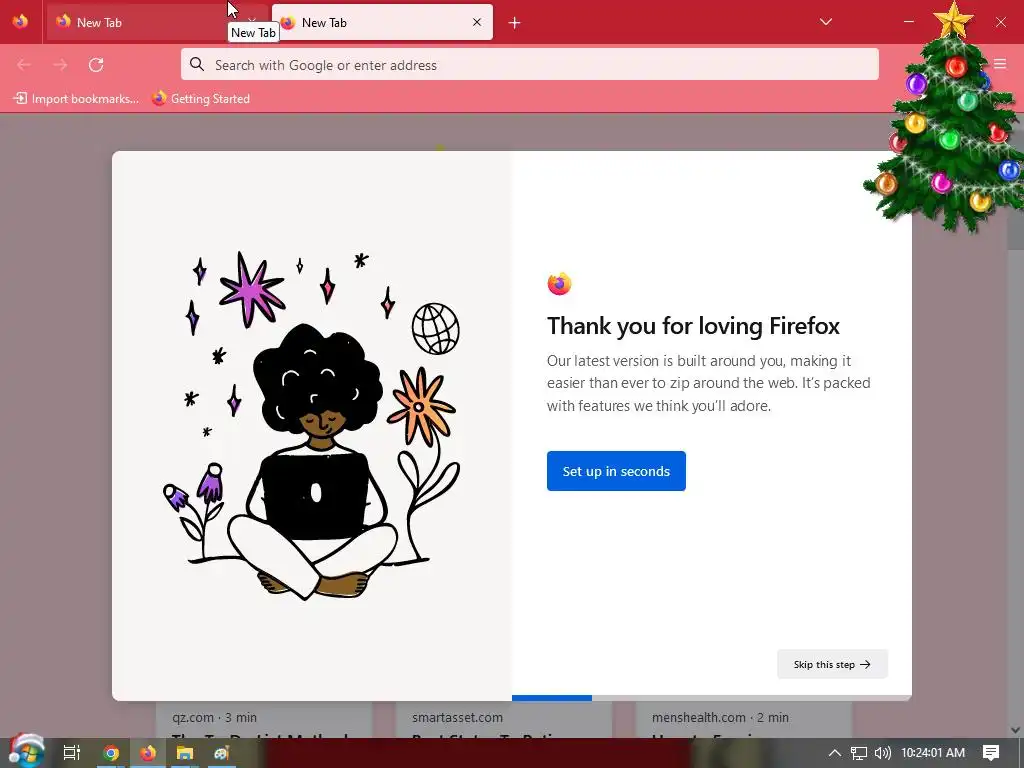Click the Firefox taskbar icon
The height and width of the screenshot is (768, 1024).
[148, 753]
